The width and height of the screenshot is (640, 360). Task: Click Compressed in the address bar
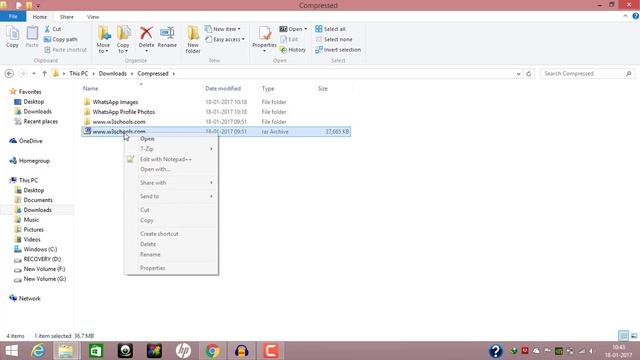(x=153, y=73)
